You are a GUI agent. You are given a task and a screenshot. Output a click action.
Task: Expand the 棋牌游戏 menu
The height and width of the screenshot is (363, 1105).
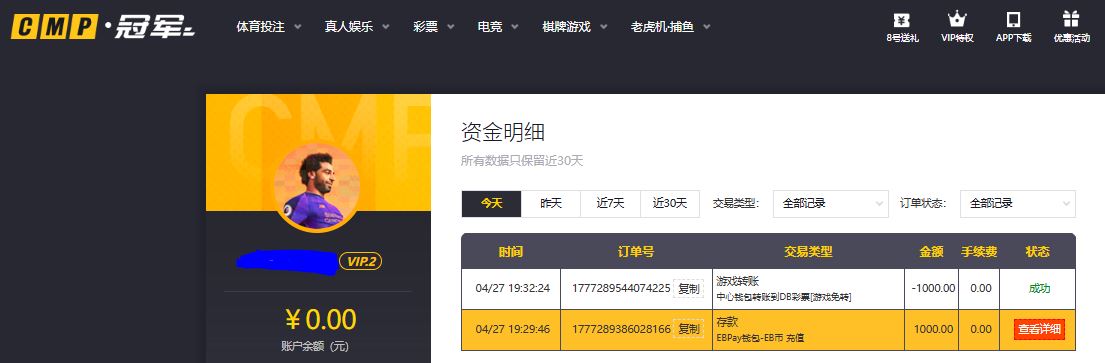[575, 27]
